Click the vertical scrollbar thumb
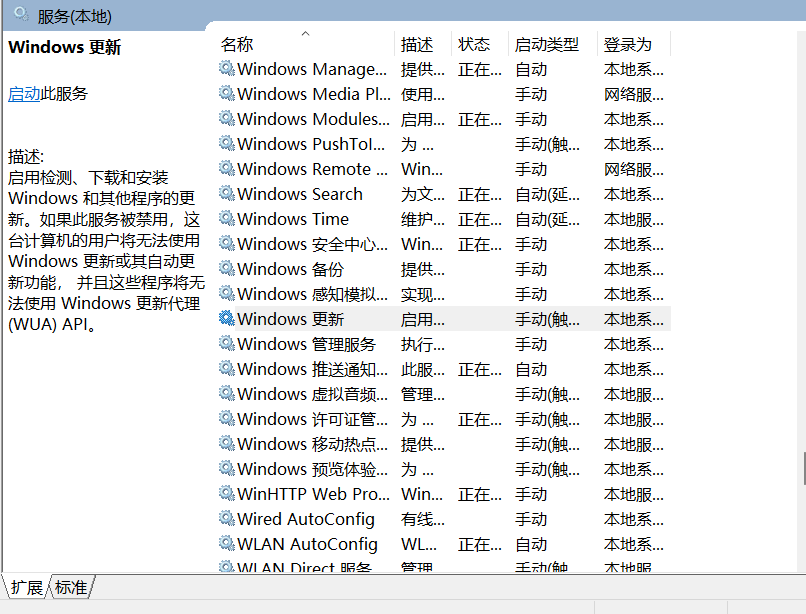The height and width of the screenshot is (614, 806). click(804, 468)
